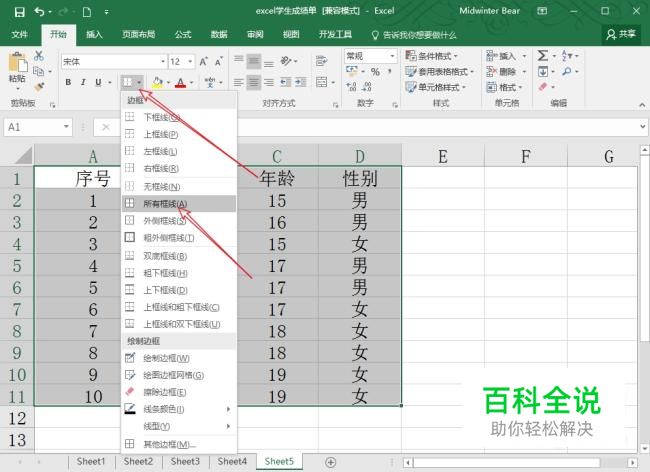
Task: Click the Copy icon in the clipboard group
Action: click(x=39, y=71)
